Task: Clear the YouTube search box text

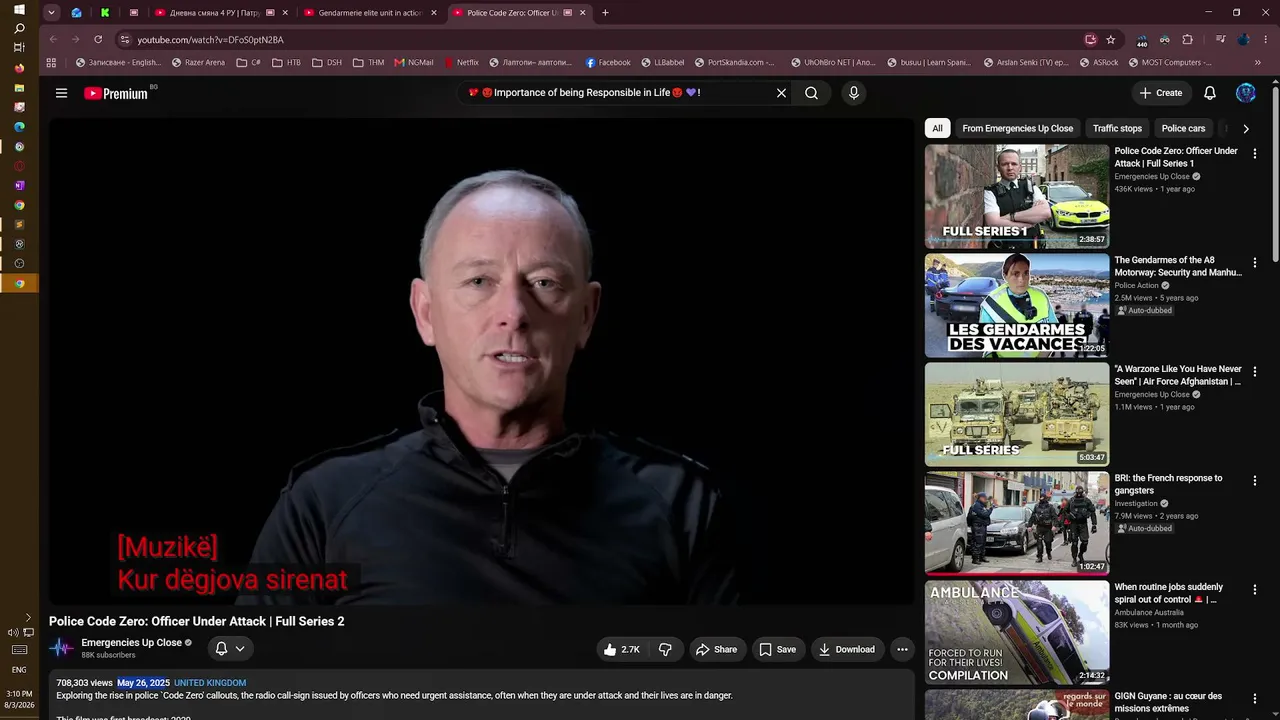Action: coord(781,93)
